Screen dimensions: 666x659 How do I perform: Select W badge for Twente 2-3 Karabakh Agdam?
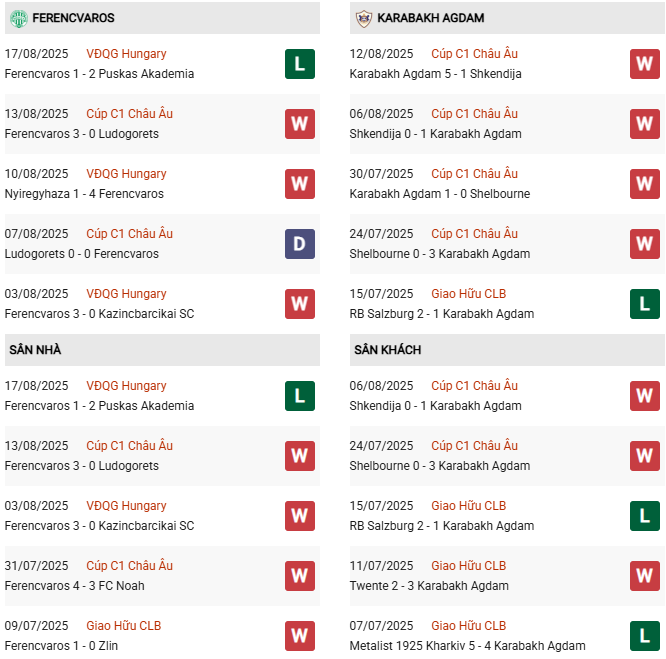645,576
